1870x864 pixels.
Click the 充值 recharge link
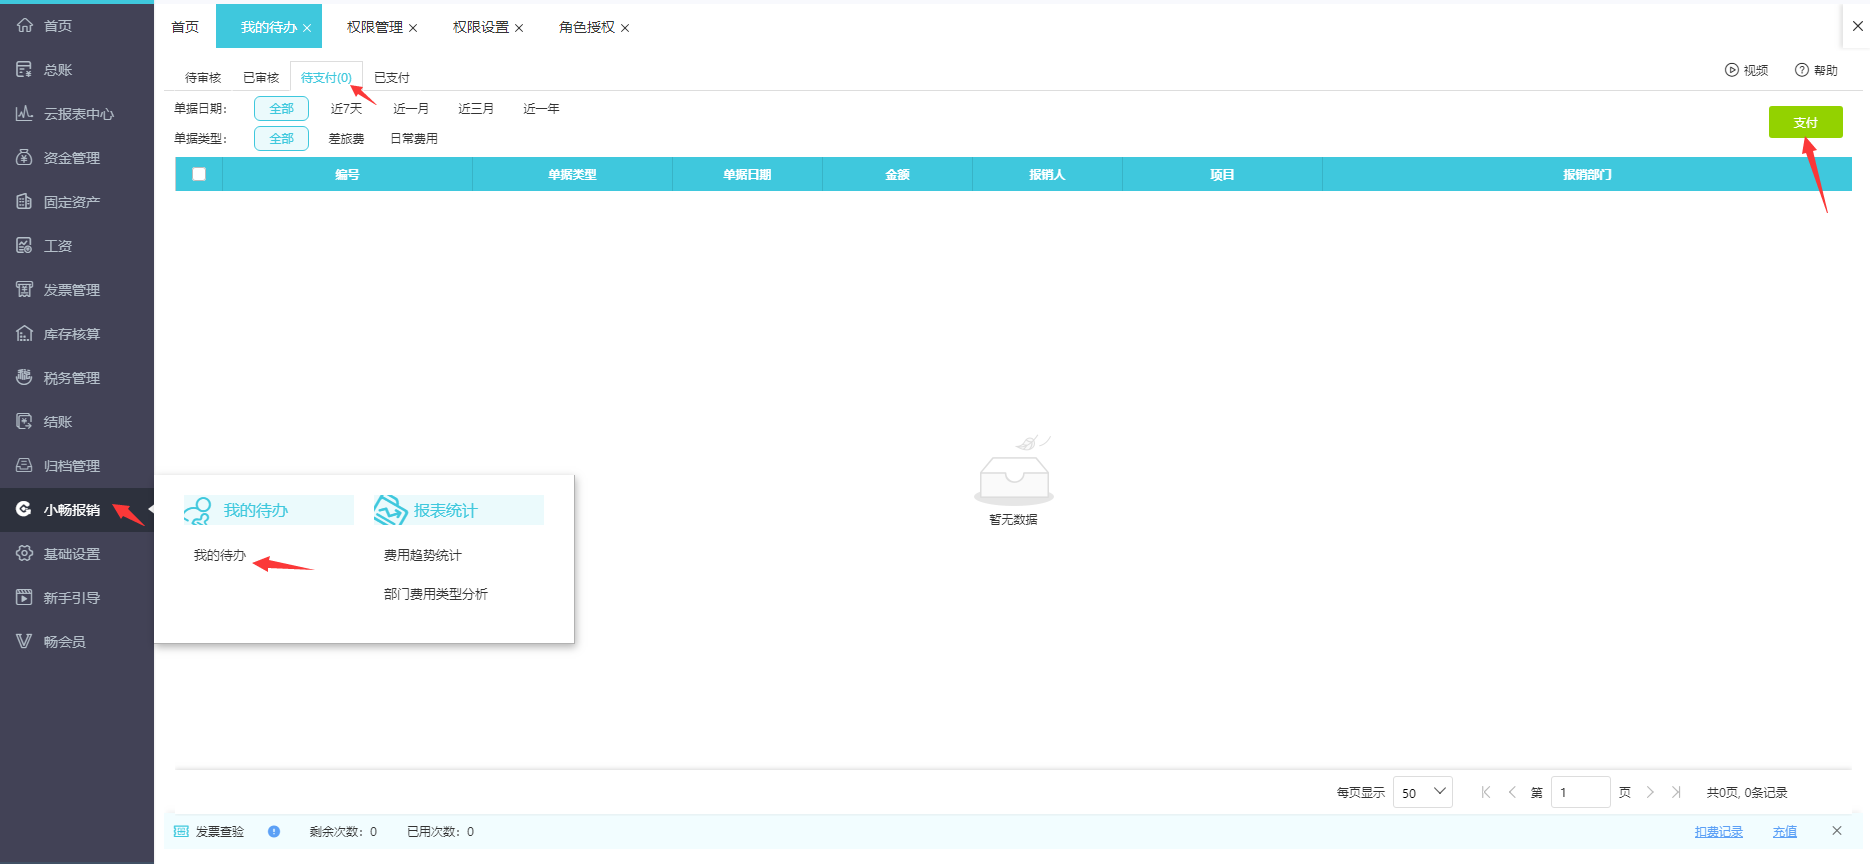tap(1785, 832)
